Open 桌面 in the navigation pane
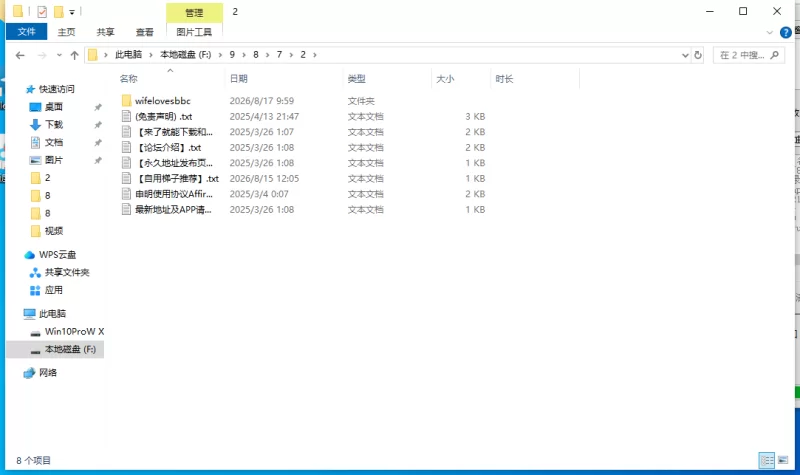800x475 pixels. click(54, 107)
